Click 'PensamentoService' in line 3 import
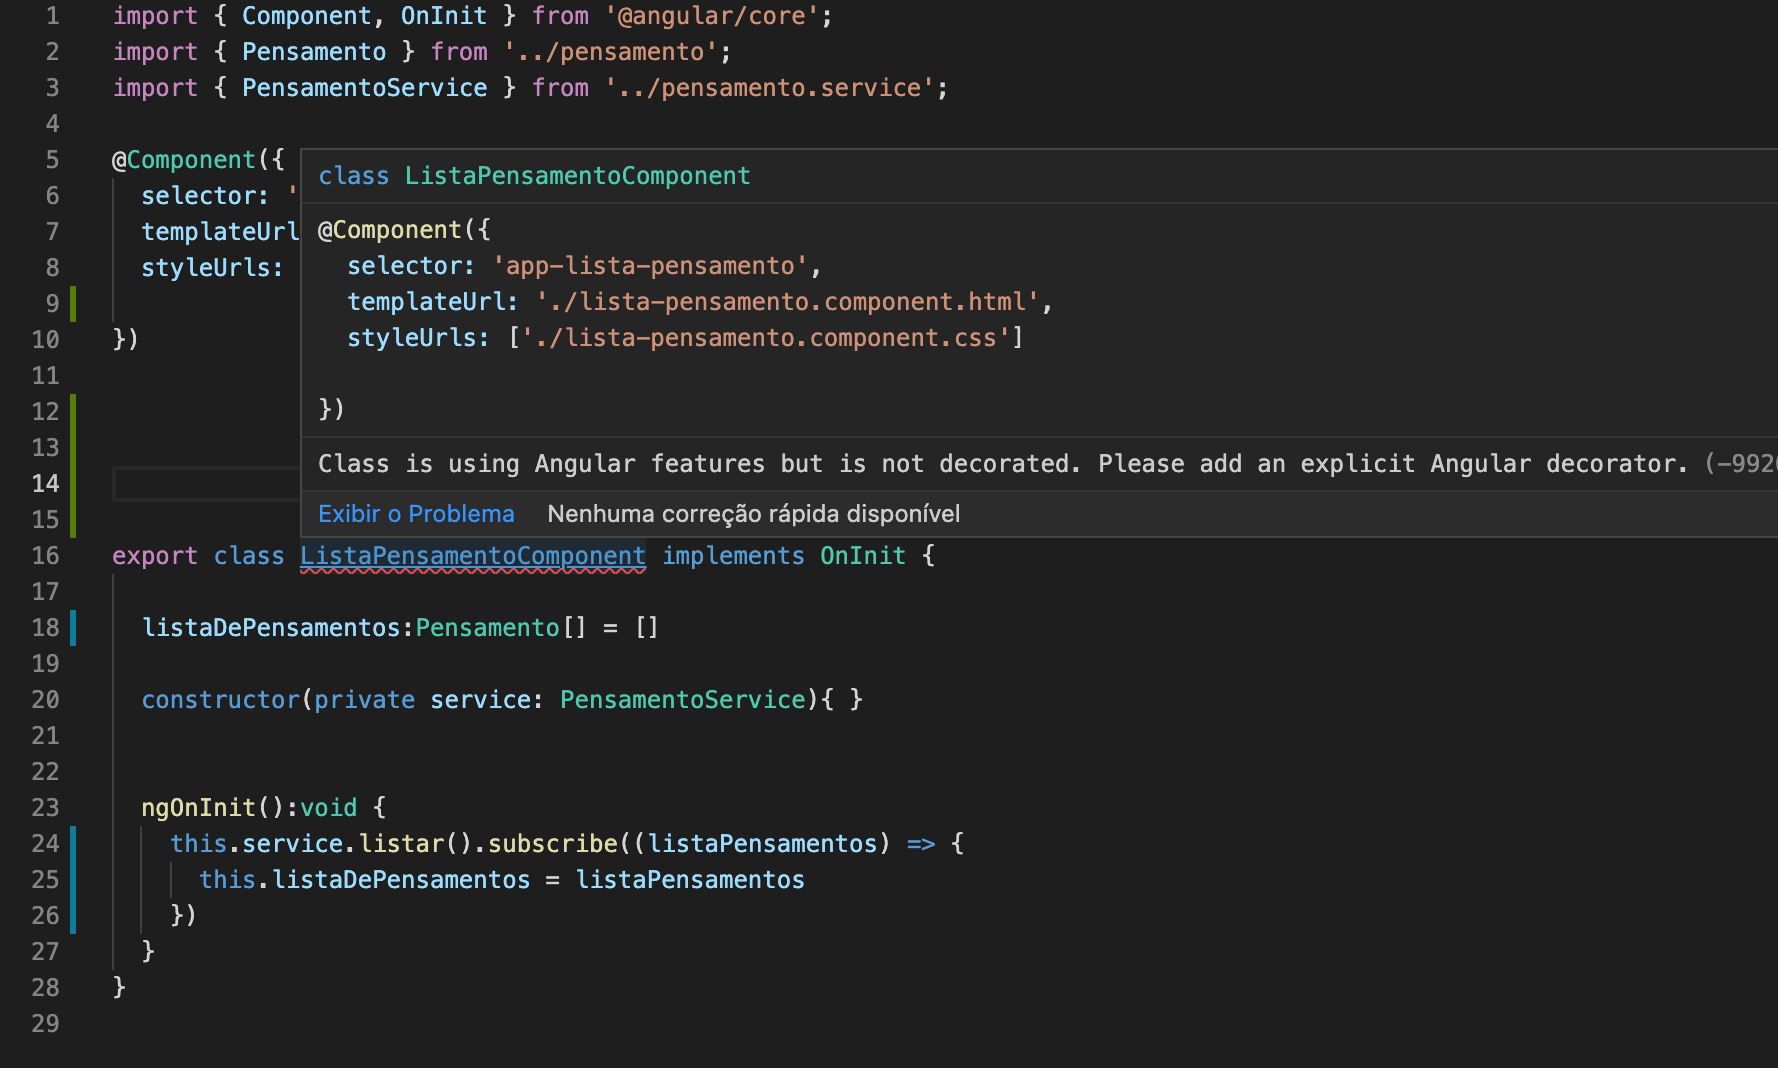Screen dimensions: 1778x1068 [x=364, y=88]
